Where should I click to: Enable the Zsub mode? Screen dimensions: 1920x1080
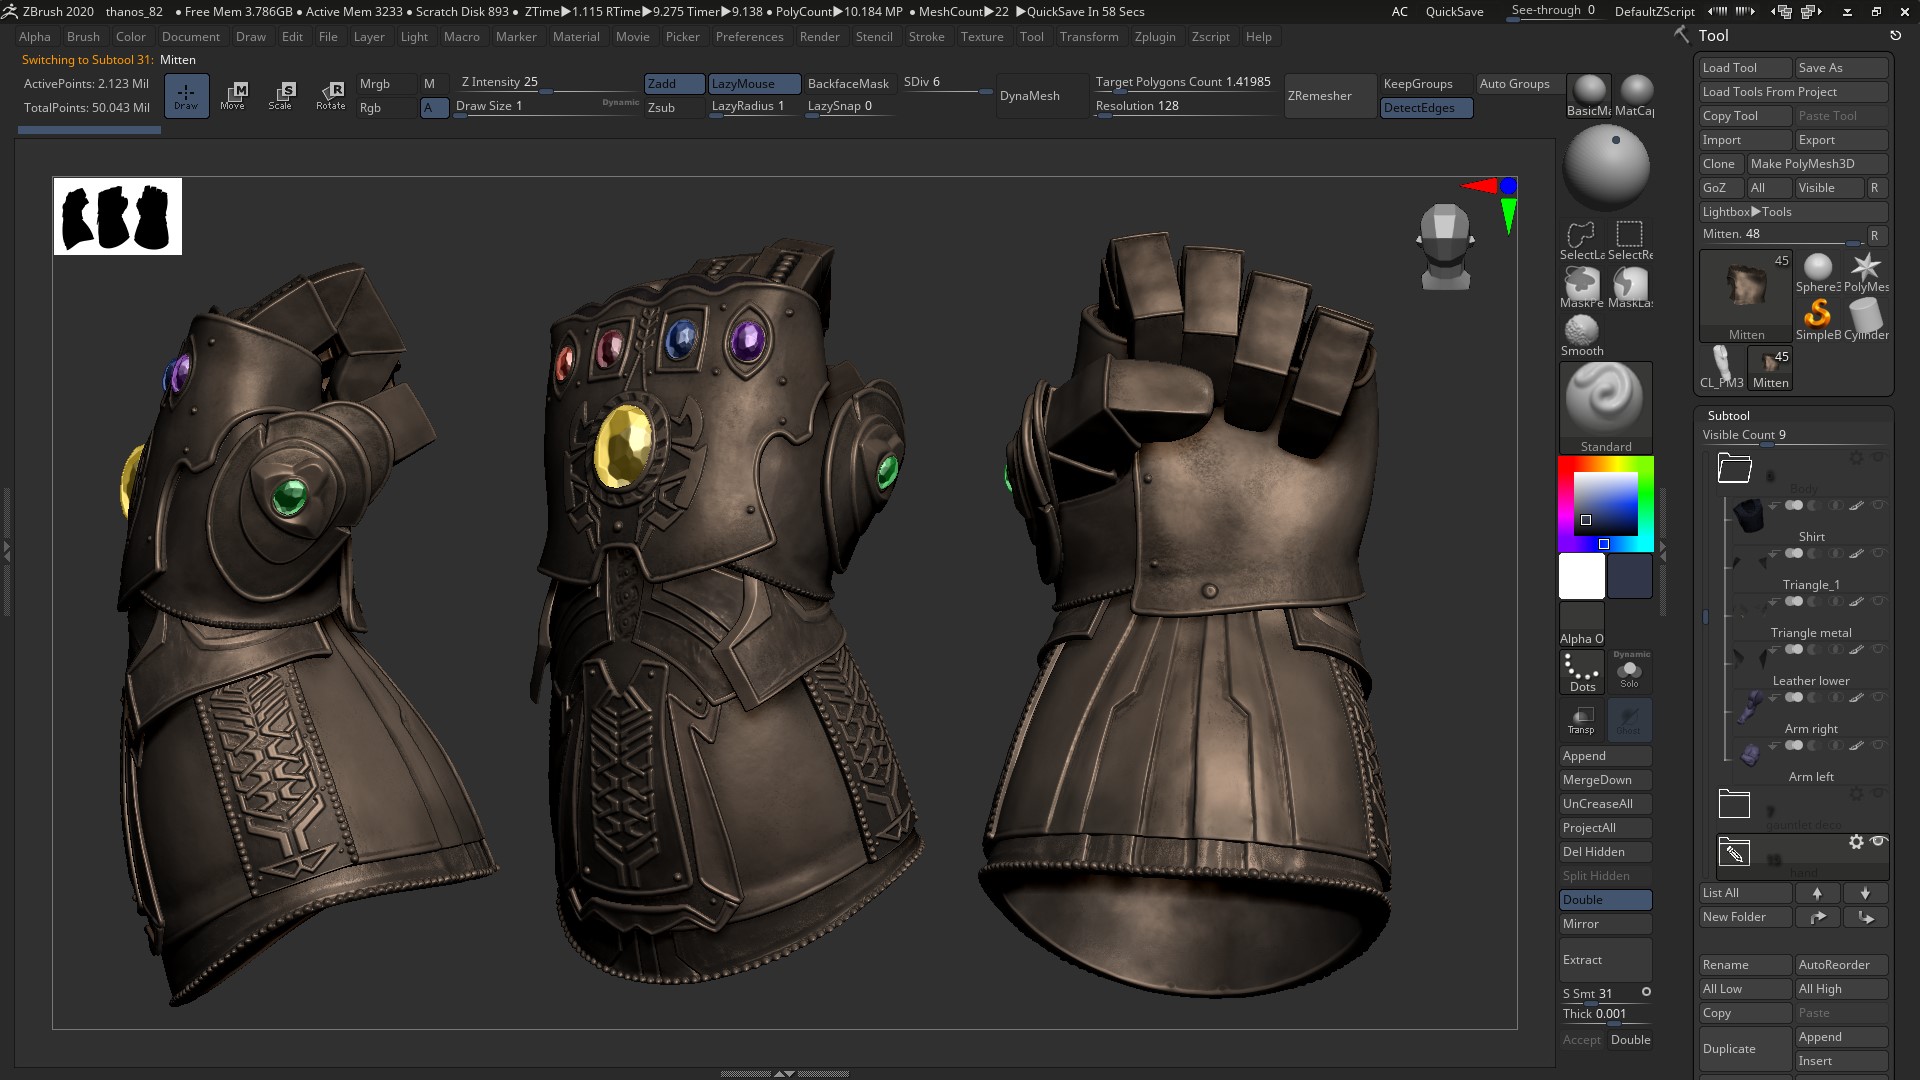point(675,108)
